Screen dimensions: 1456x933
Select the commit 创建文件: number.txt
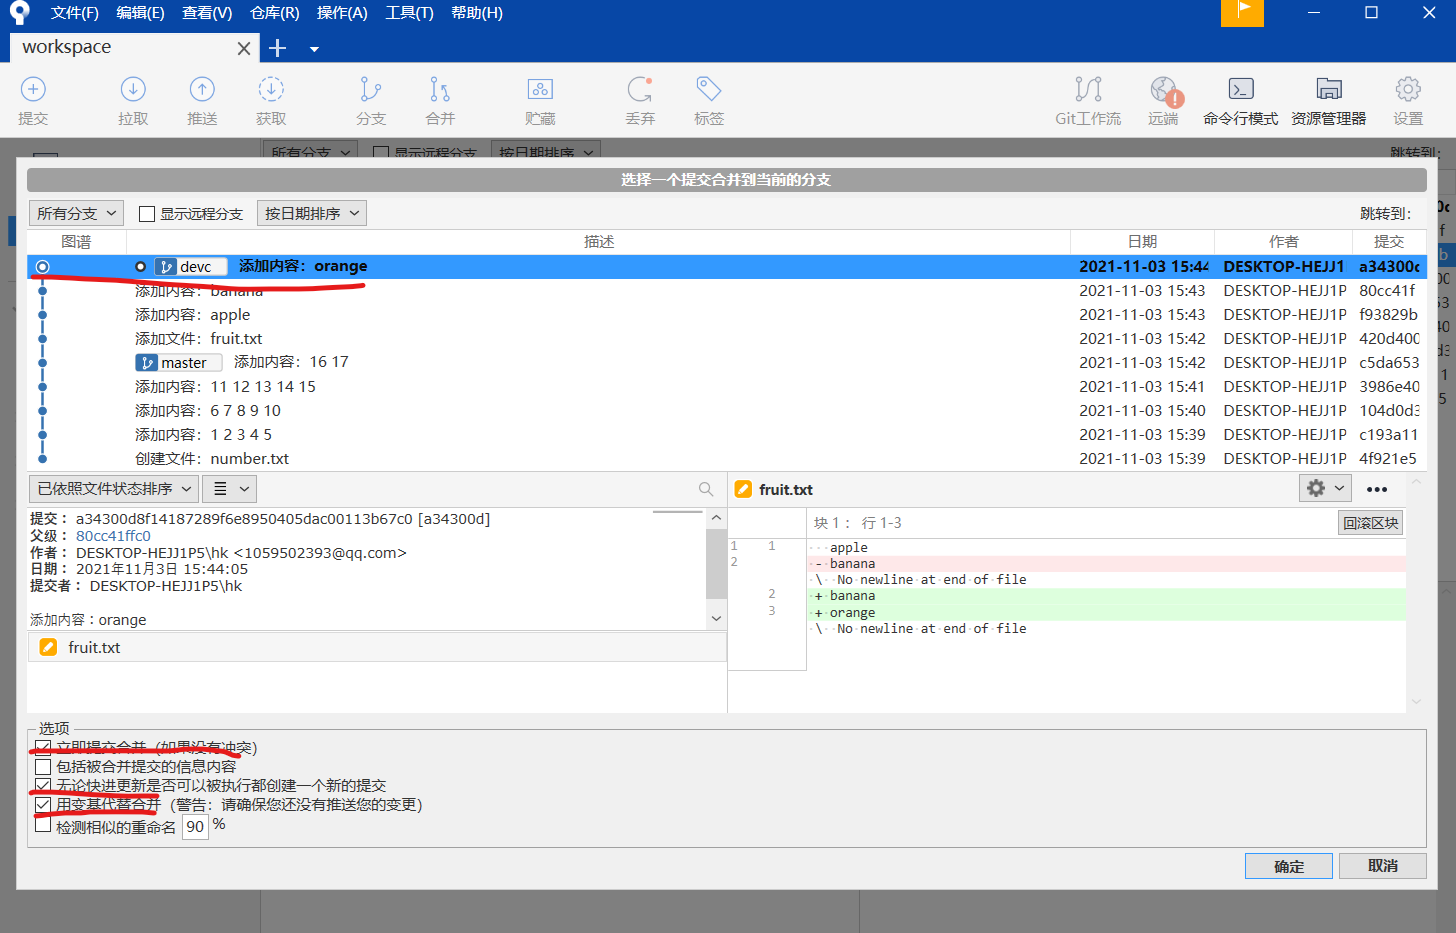[x=727, y=458]
